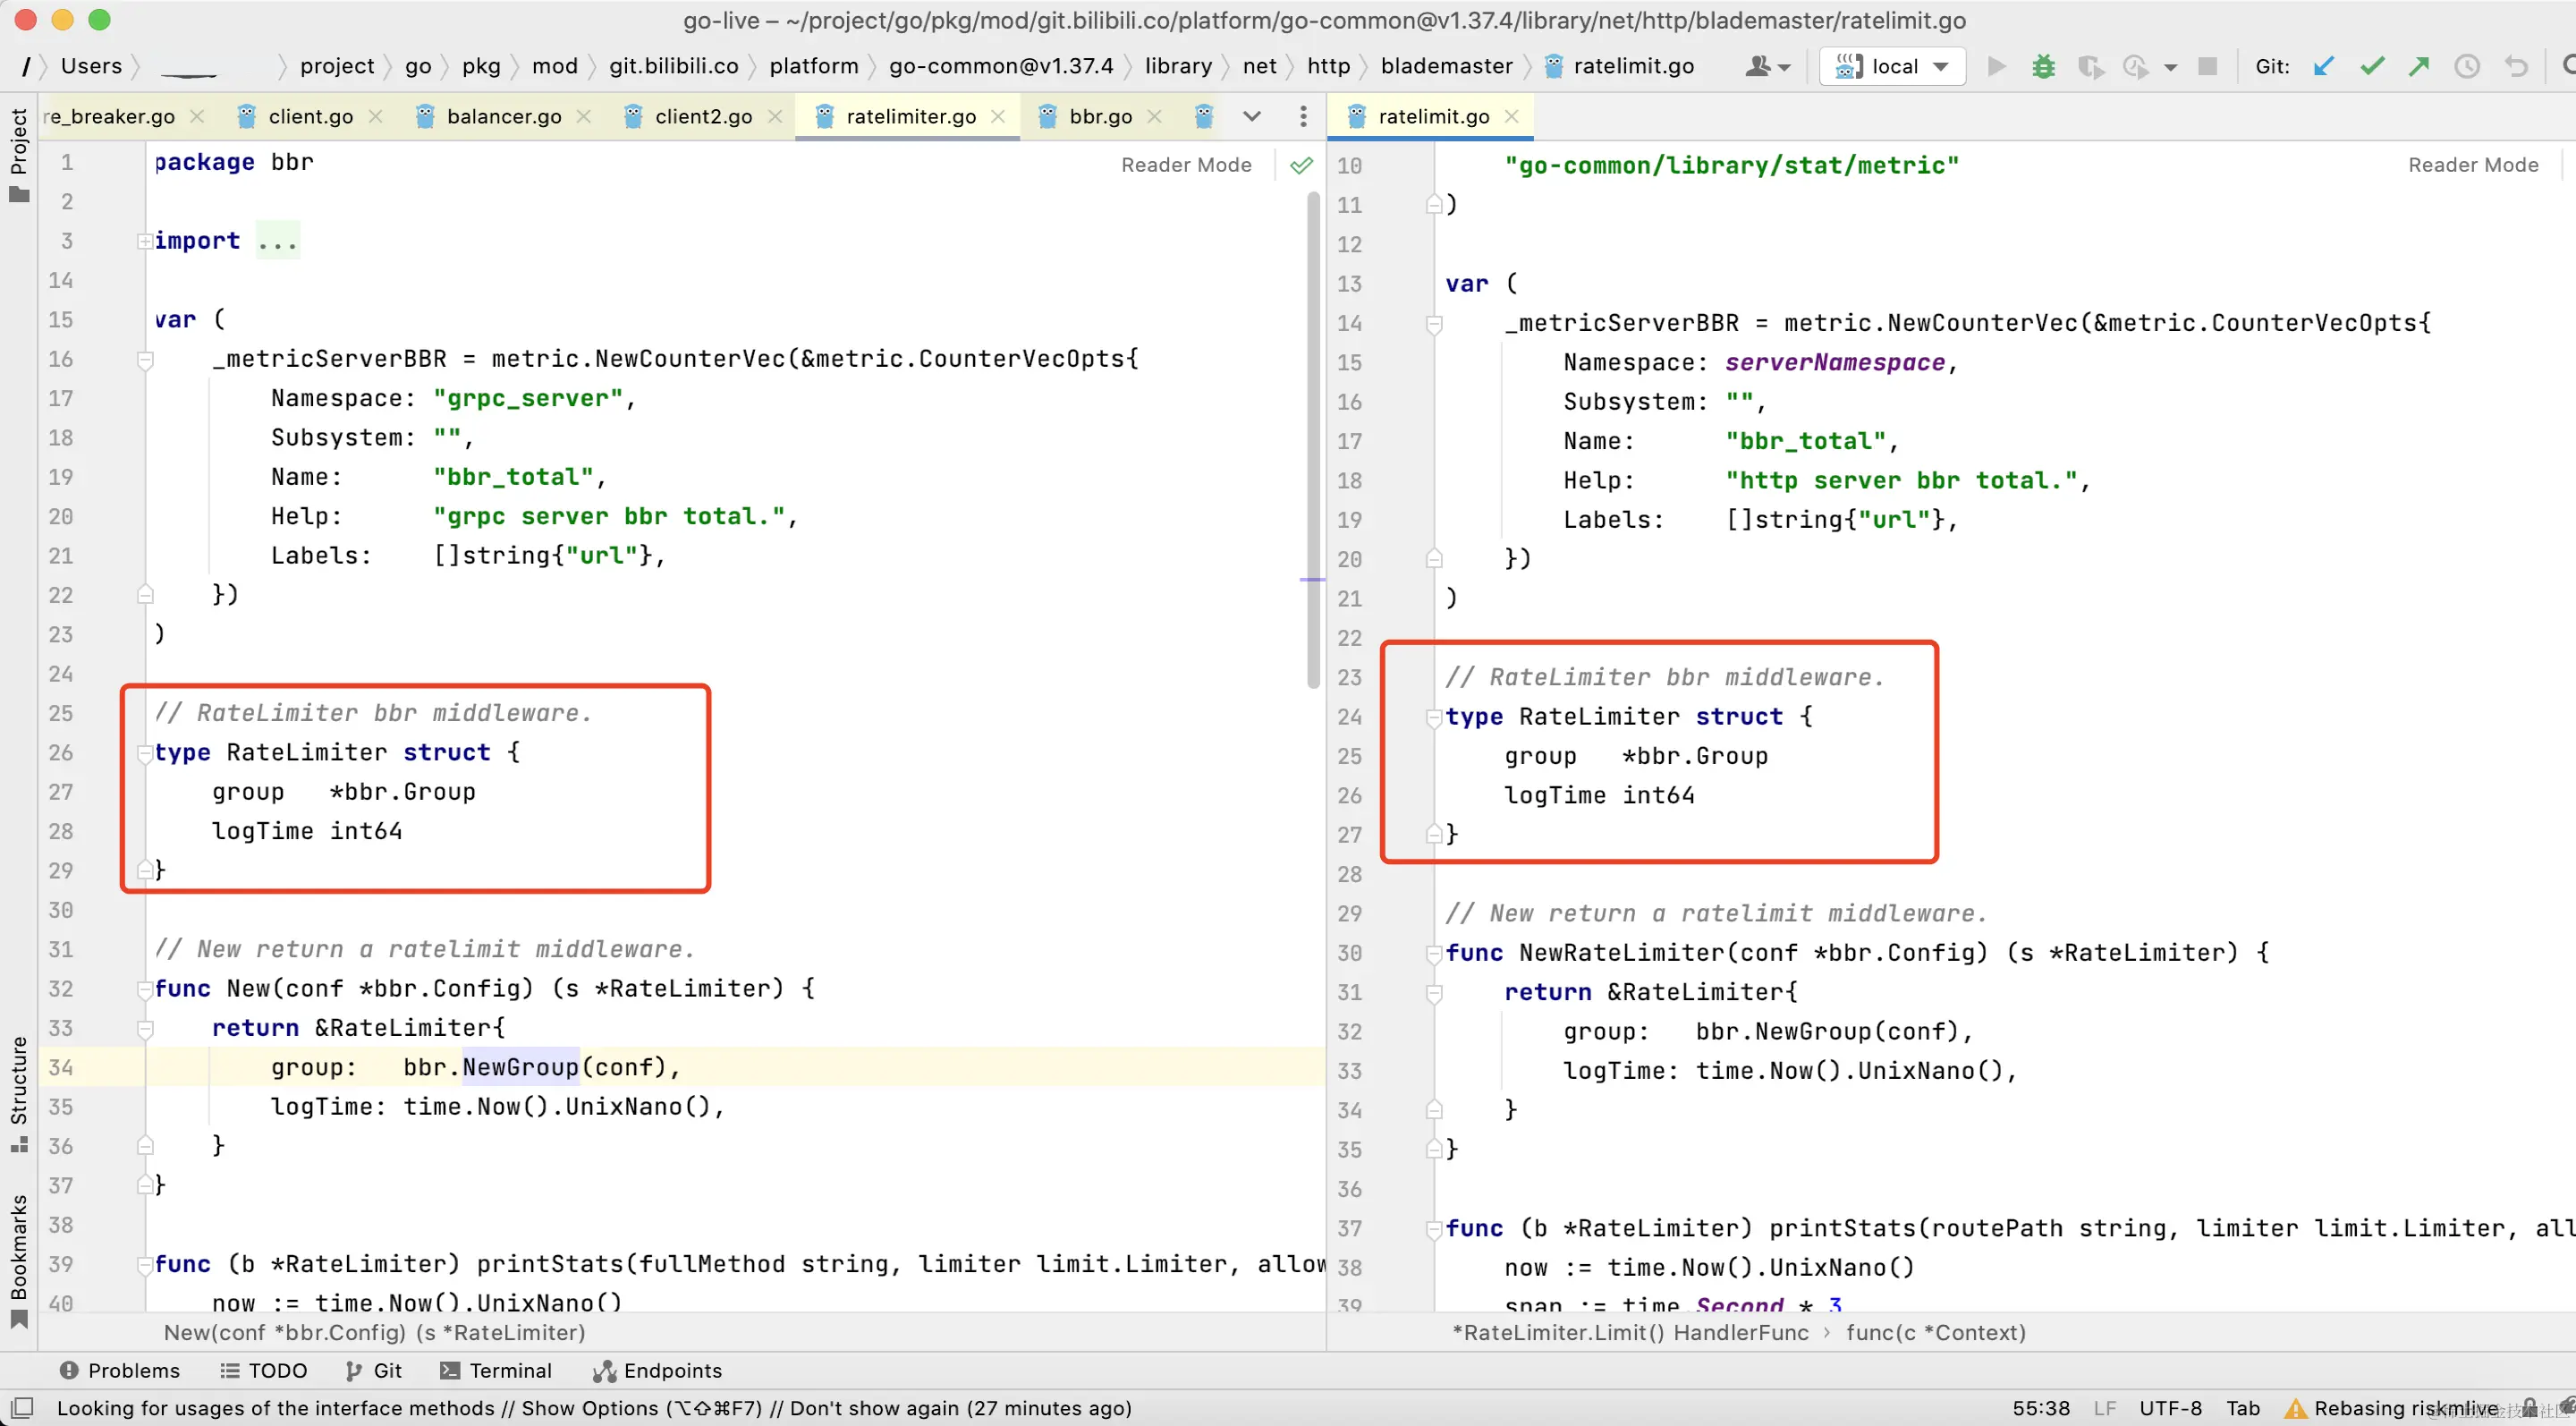Screen dimensions: 2576x1426
Task: Open the local run configuration dropdown
Action: 1893,66
